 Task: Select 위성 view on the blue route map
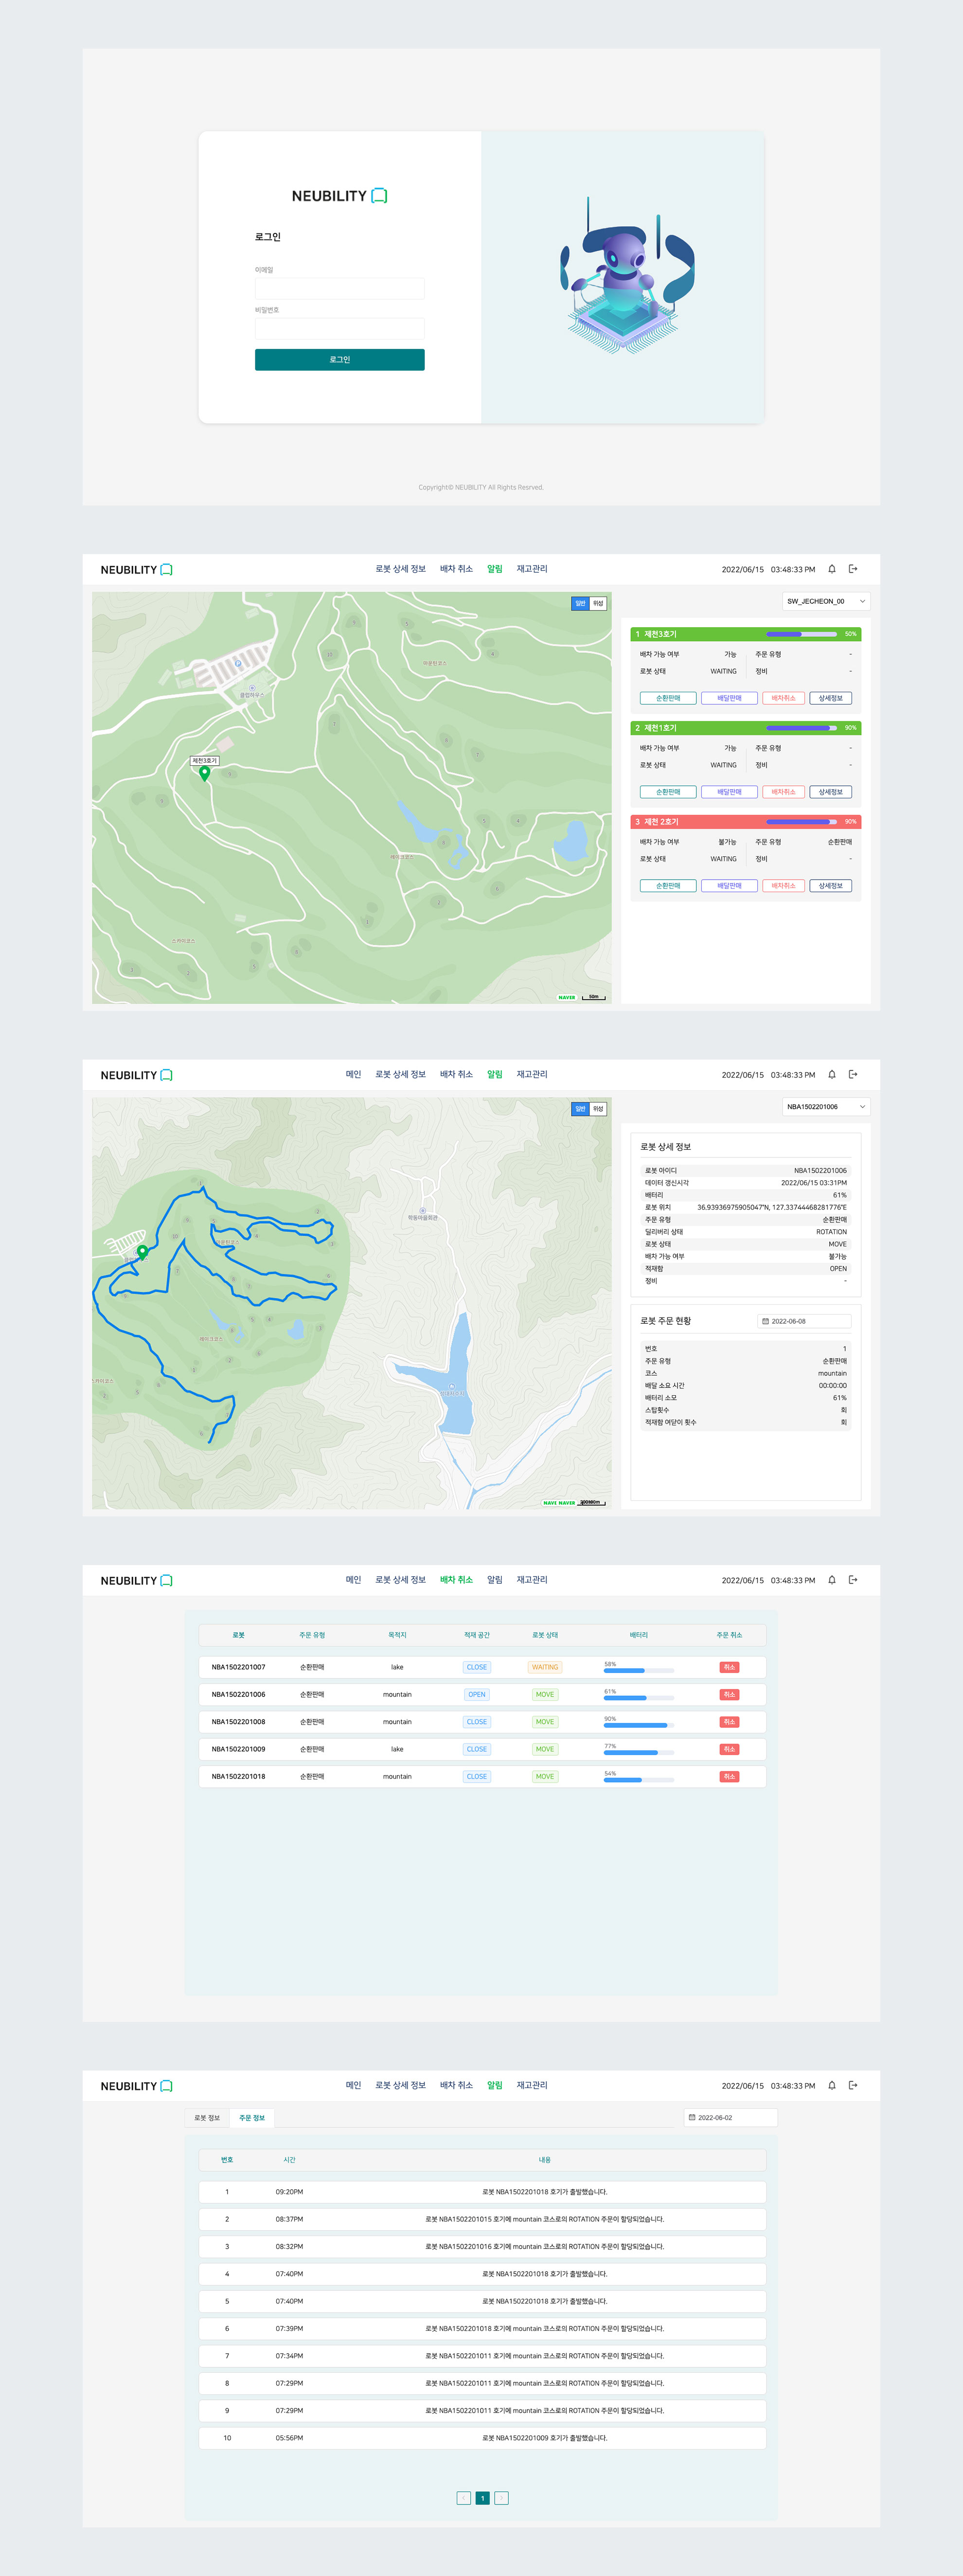pyautogui.click(x=598, y=1108)
